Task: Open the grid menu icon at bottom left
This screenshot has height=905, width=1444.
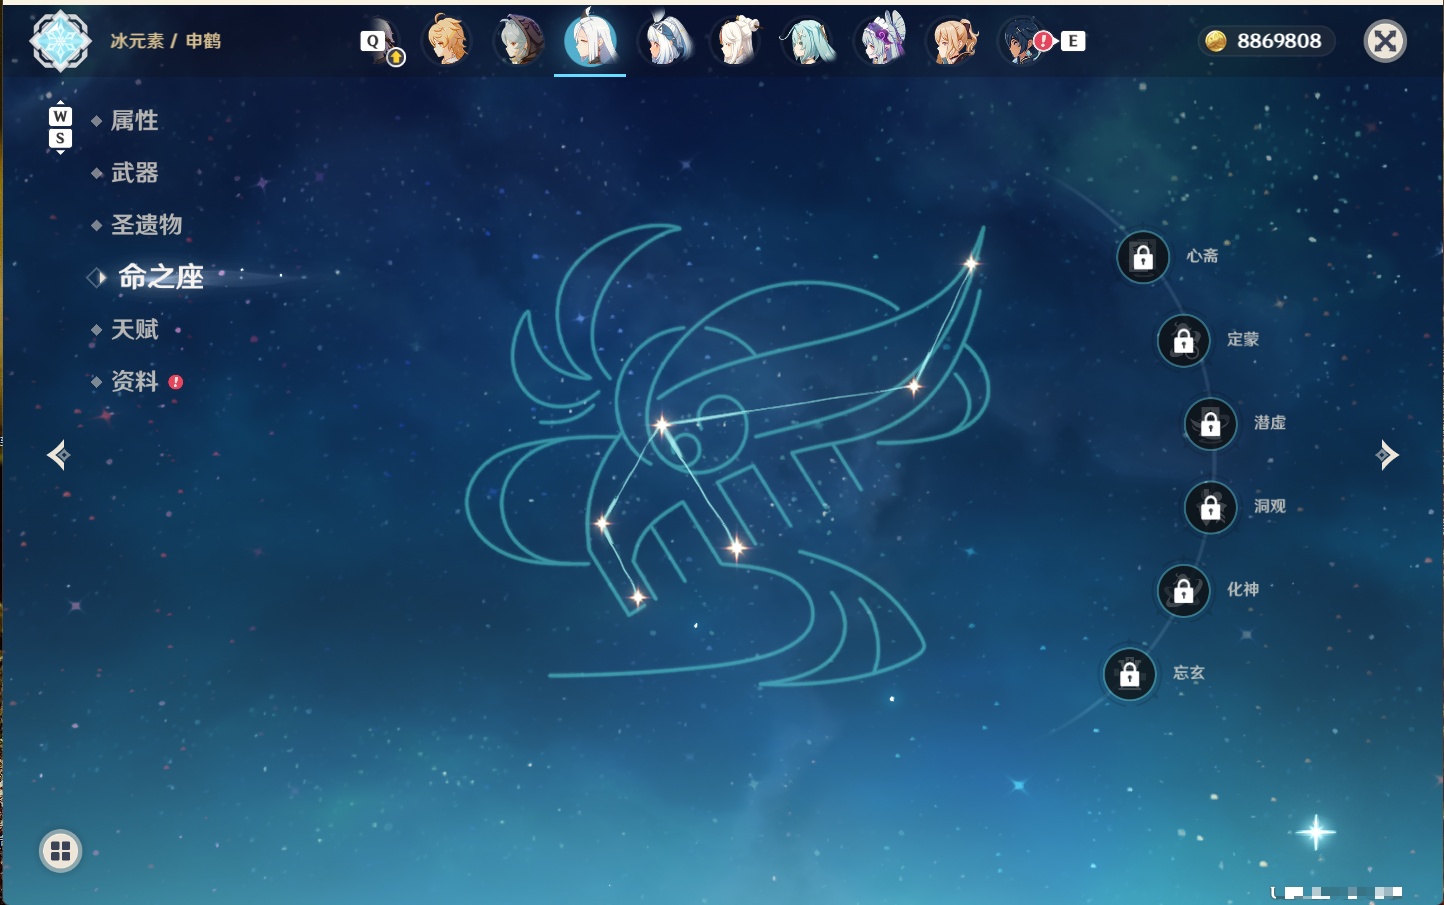Action: tap(60, 851)
